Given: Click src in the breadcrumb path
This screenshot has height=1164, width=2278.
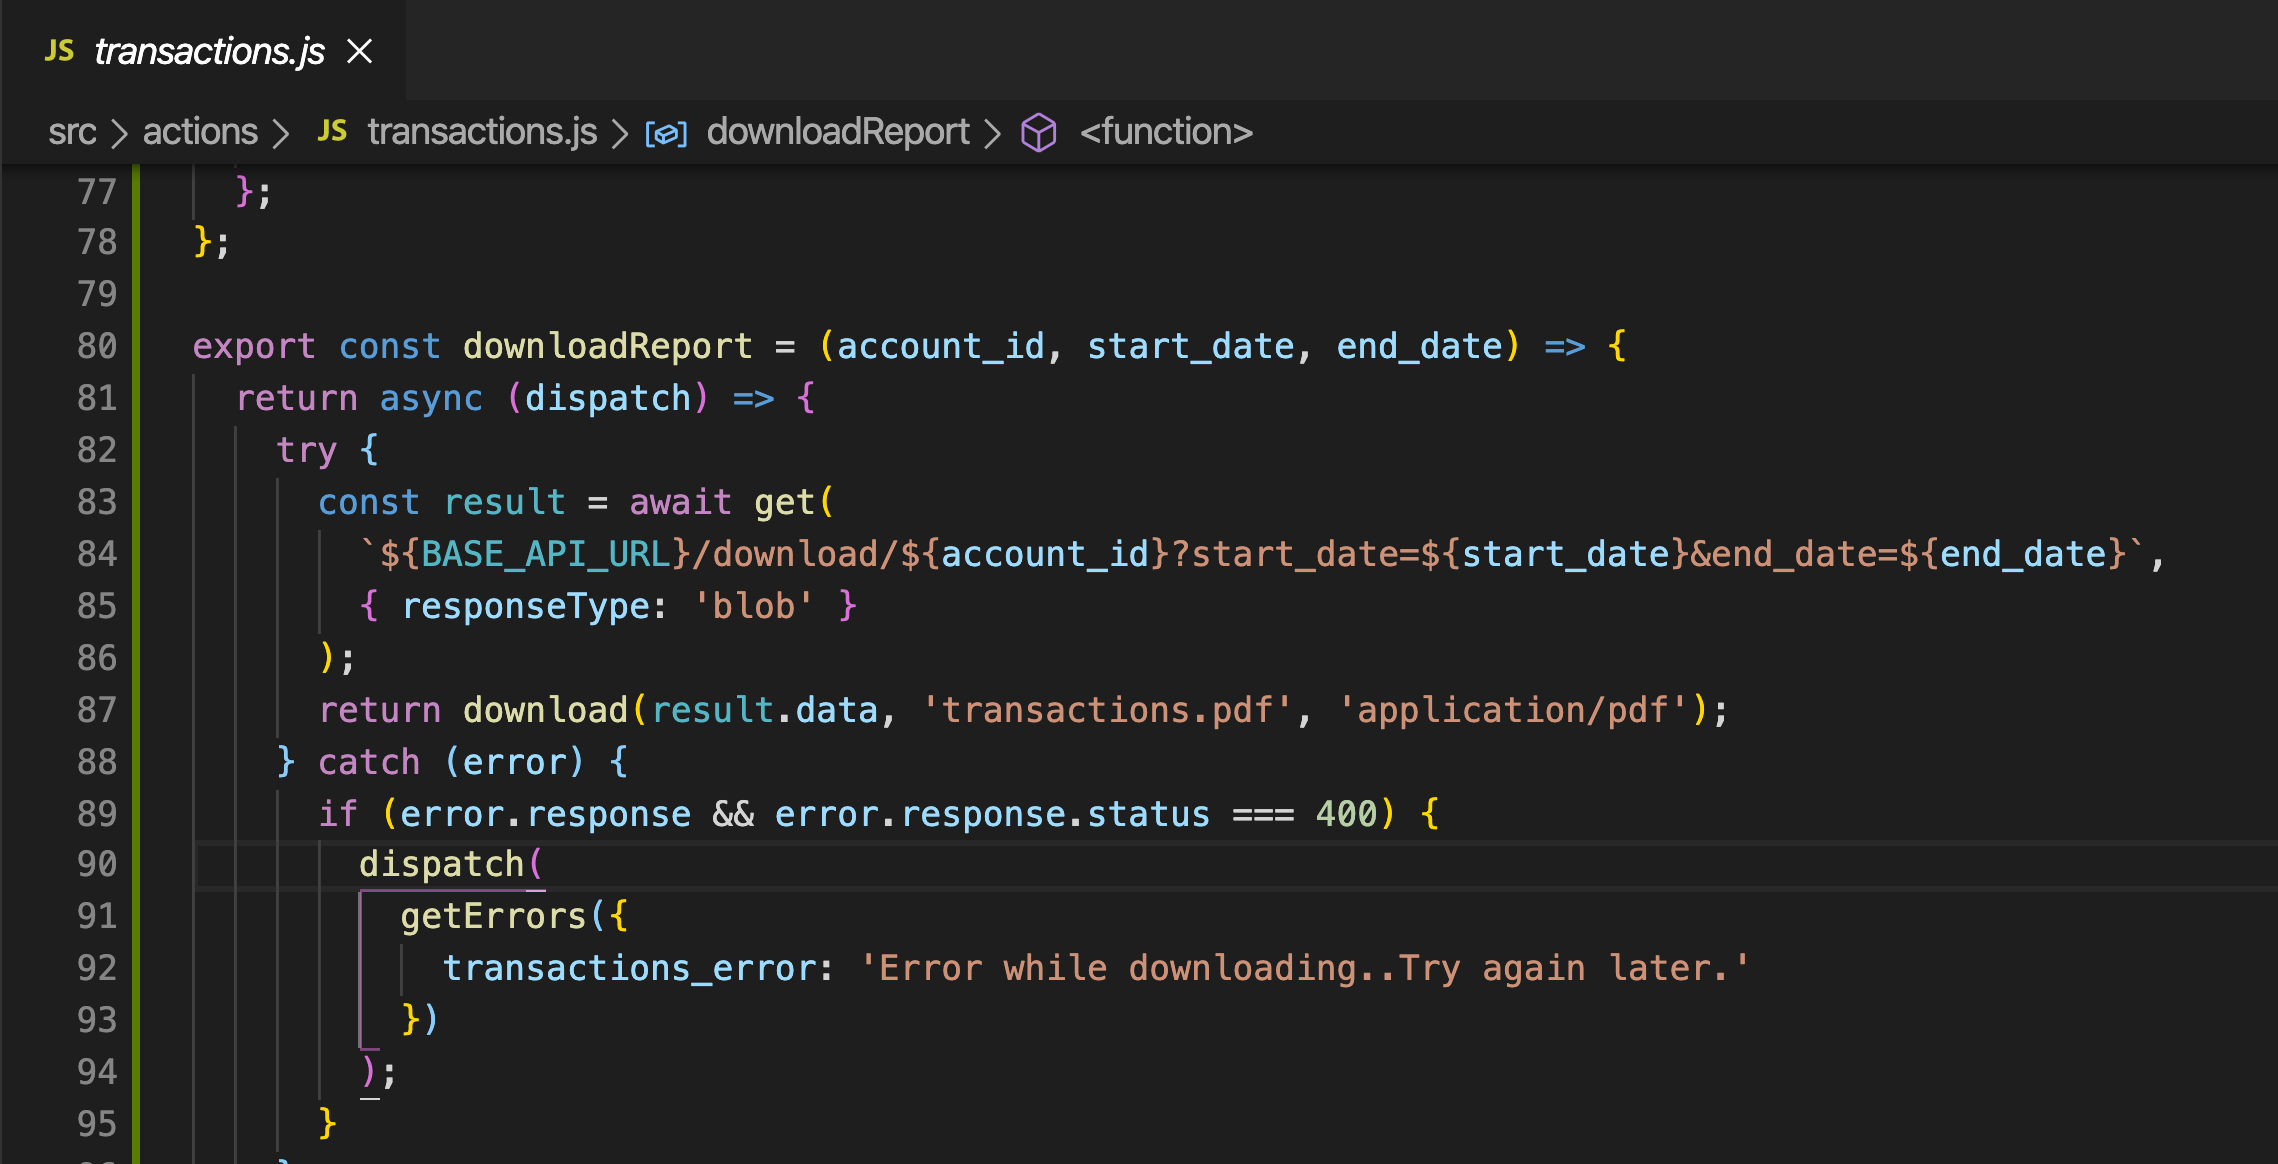Looking at the screenshot, I should [x=73, y=131].
